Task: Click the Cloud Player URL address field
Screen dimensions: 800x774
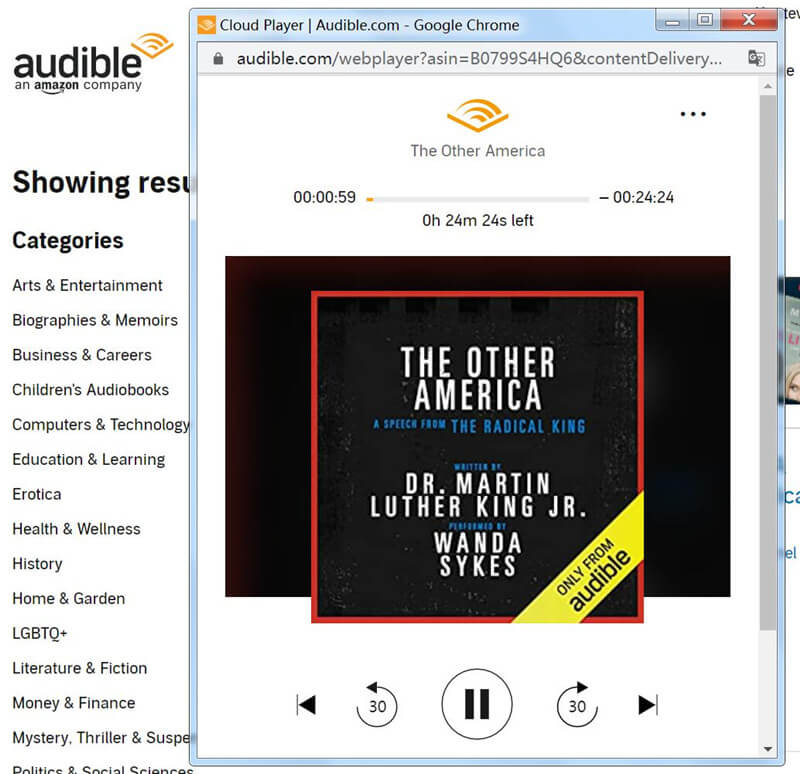Action: 479,59
